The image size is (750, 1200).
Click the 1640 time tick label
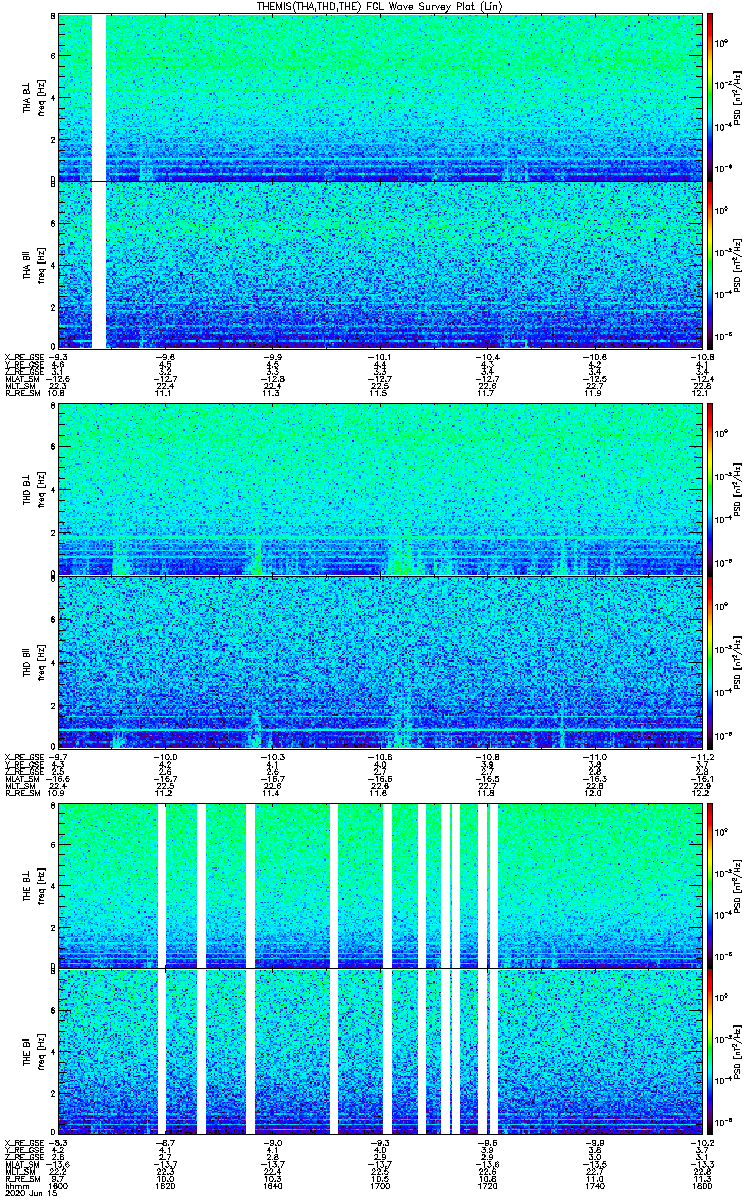(273, 1186)
